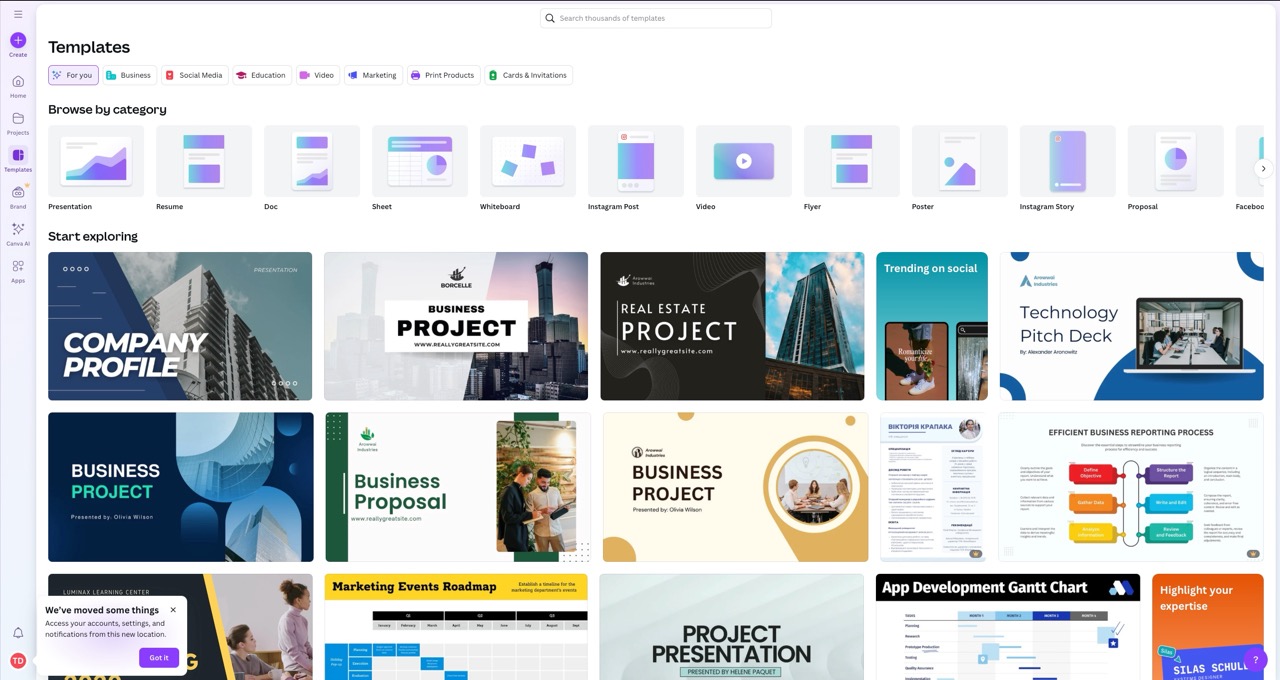Launch Canva AI from sidebar
The width and height of the screenshot is (1280, 680).
pos(18,230)
